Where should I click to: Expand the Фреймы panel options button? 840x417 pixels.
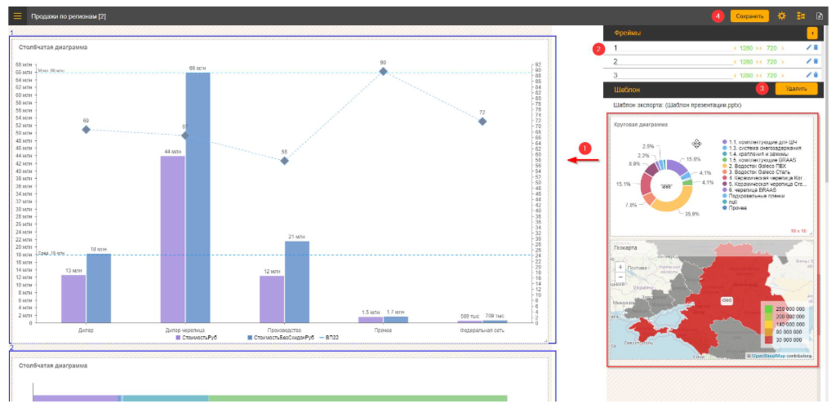click(x=811, y=34)
